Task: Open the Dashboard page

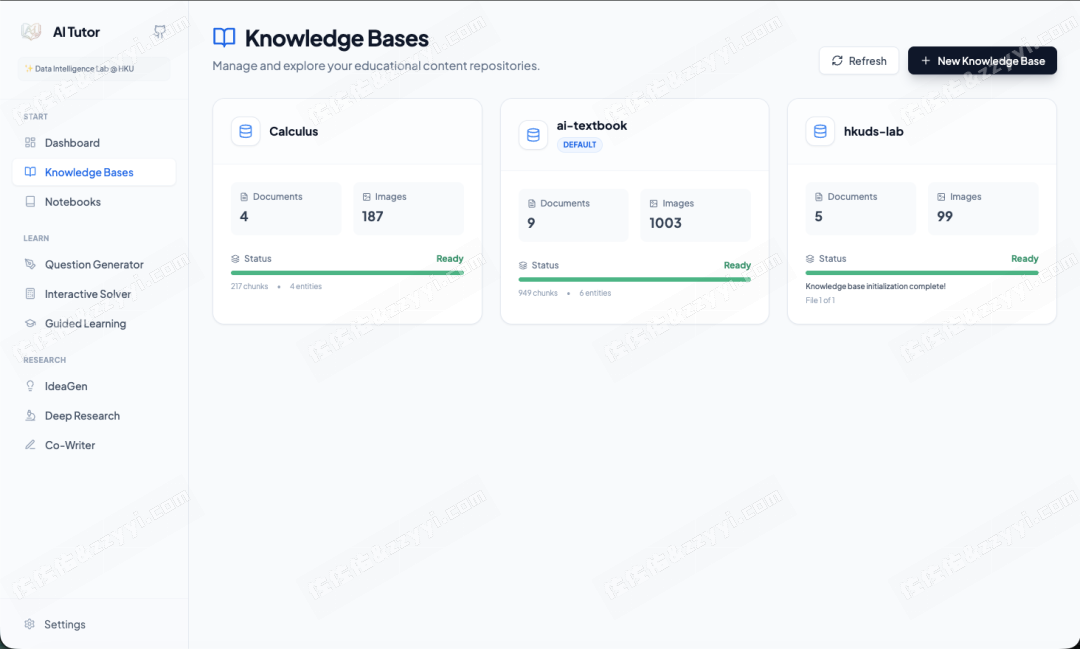Action: click(x=94, y=143)
